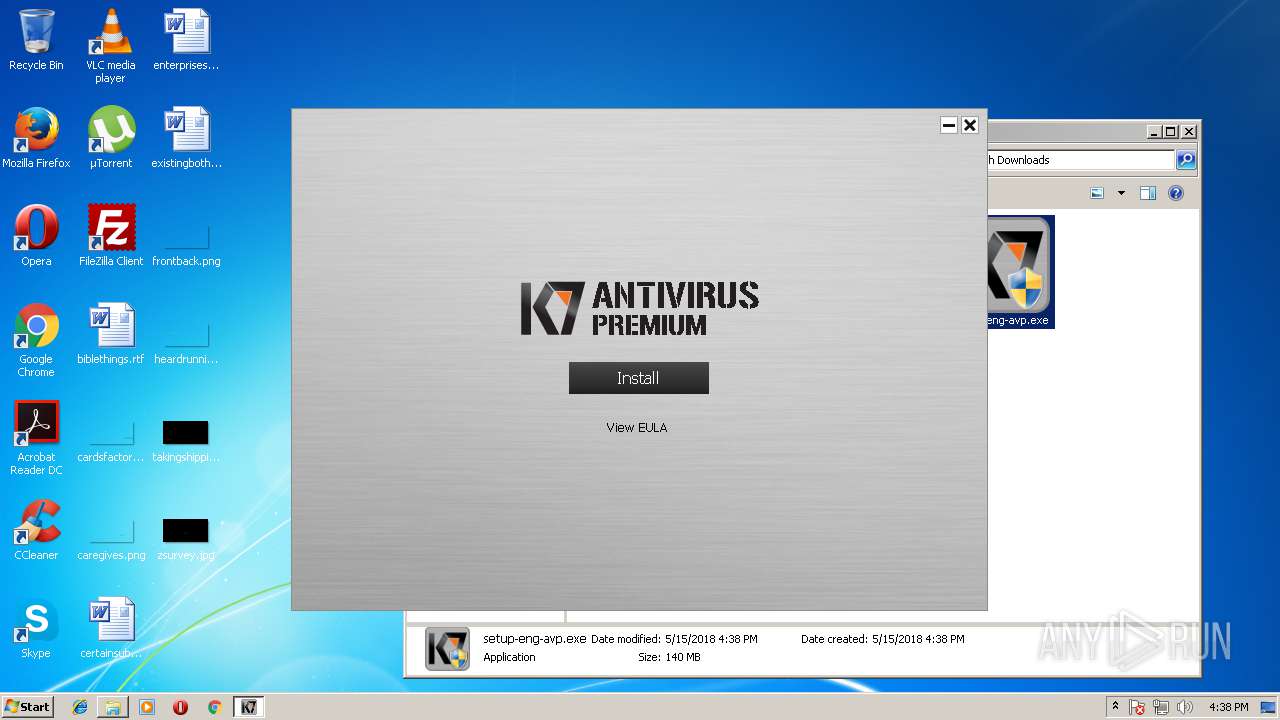Switch to K7 installer taskbar button

click(248, 707)
